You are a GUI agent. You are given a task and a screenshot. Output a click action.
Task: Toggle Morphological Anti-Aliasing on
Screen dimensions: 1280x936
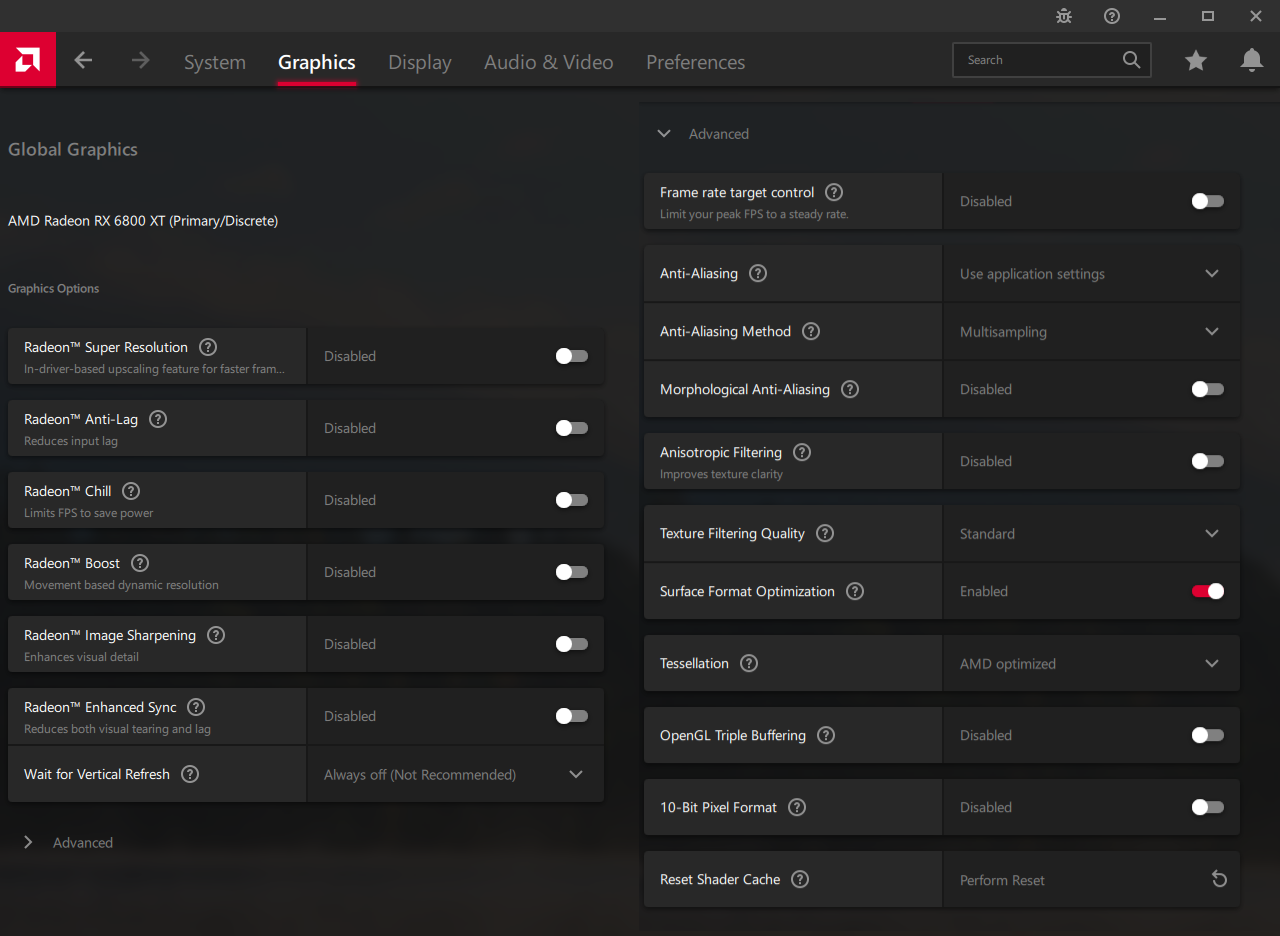click(1208, 389)
